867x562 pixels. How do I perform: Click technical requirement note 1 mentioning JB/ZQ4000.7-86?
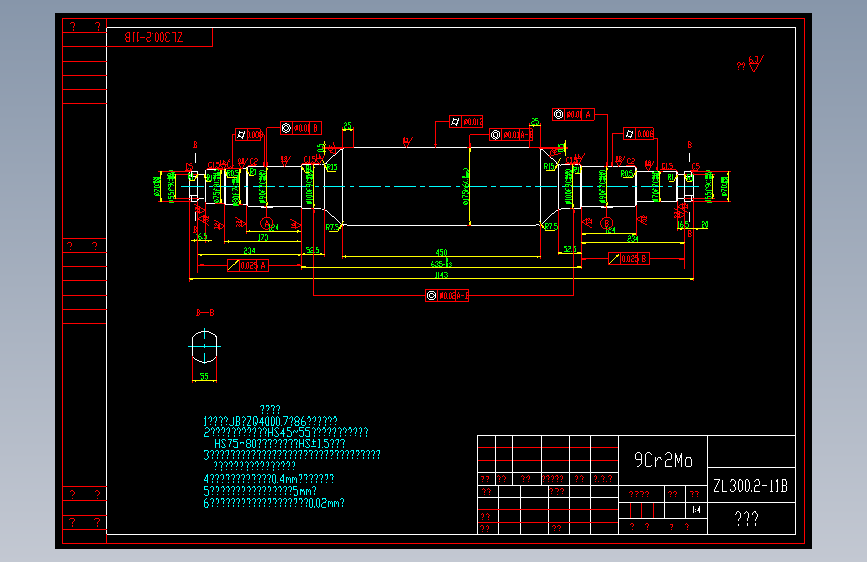pos(270,421)
